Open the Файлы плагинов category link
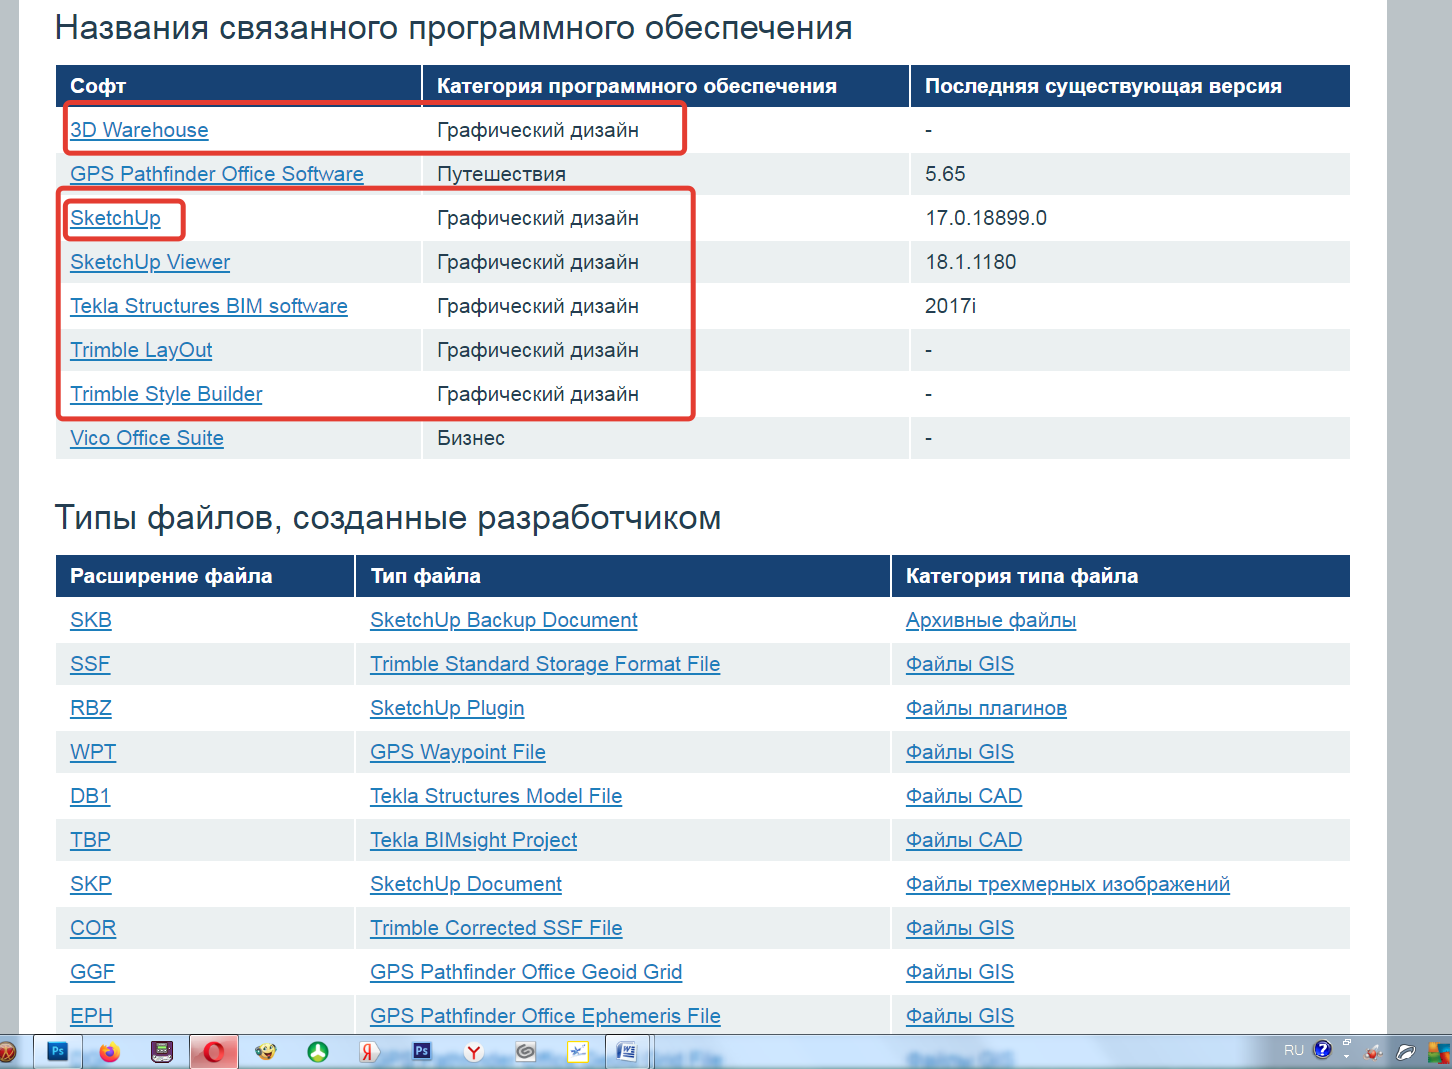 [x=986, y=708]
